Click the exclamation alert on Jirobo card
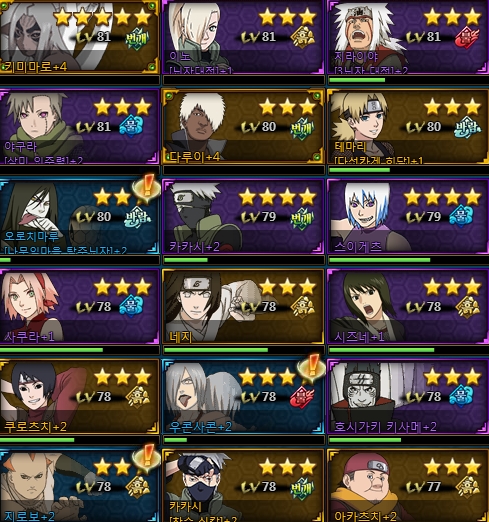 pos(146,457)
